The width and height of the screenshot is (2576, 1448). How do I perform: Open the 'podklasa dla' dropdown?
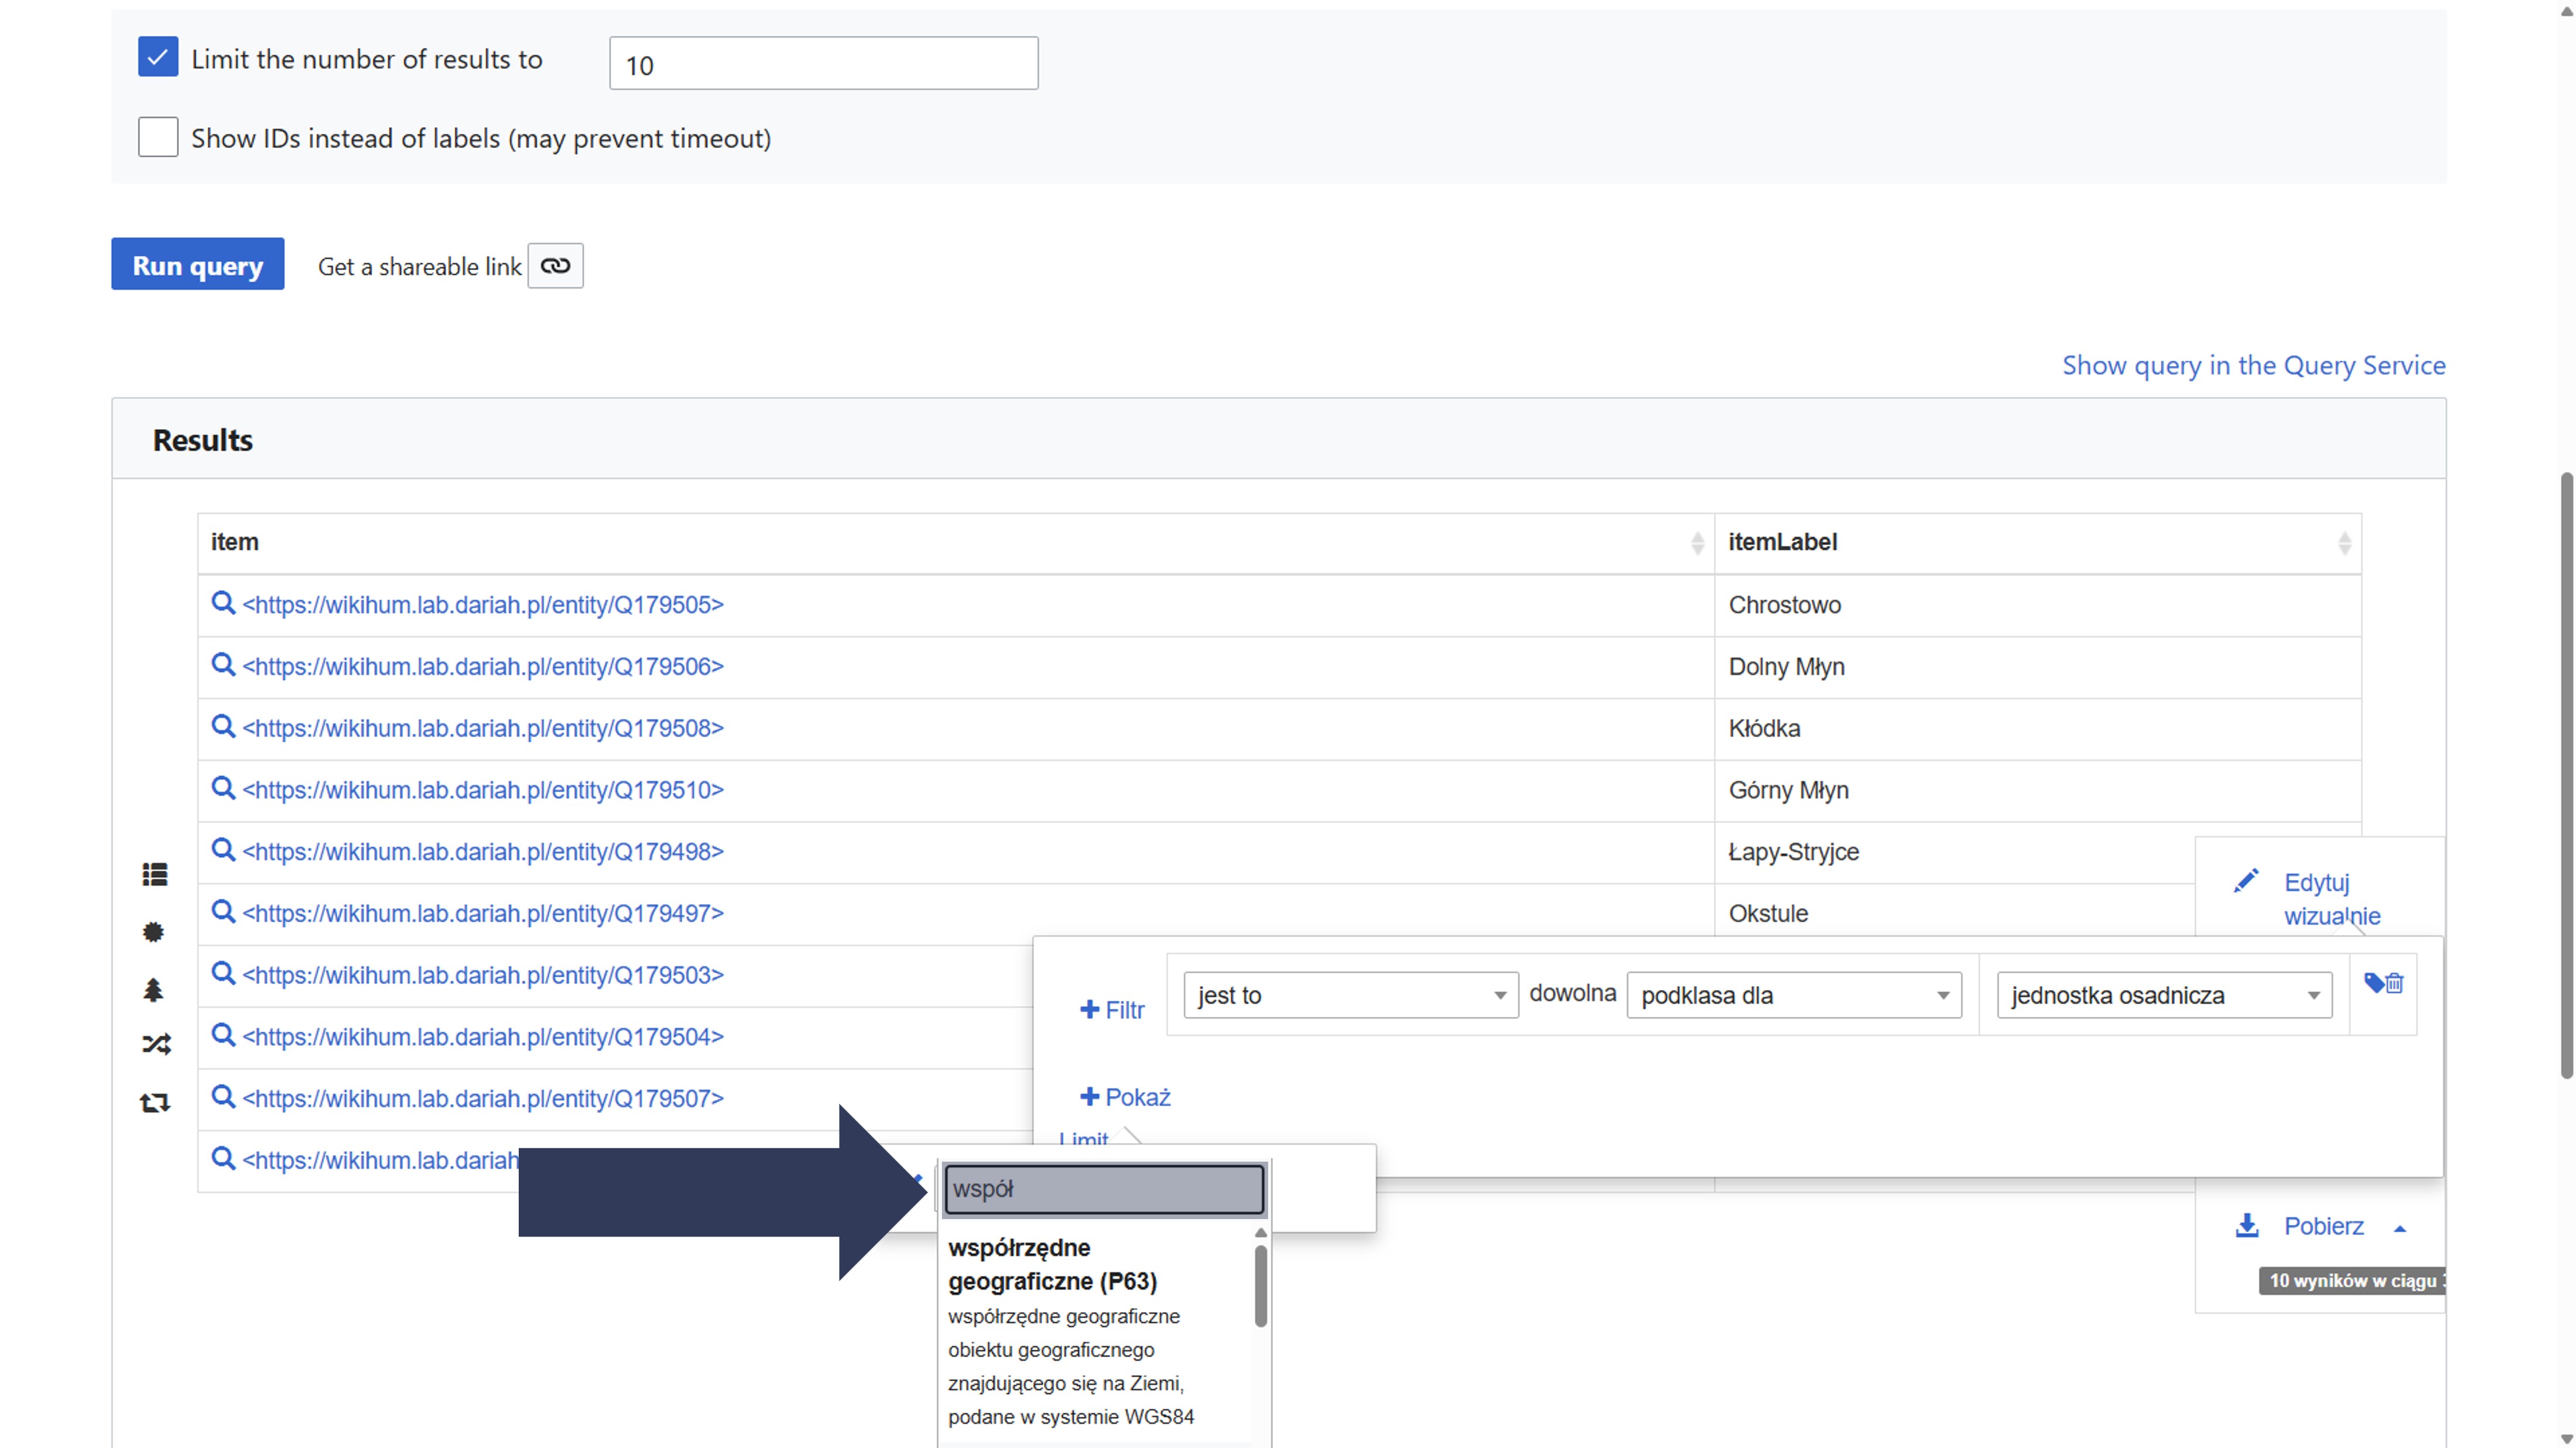(1794, 995)
